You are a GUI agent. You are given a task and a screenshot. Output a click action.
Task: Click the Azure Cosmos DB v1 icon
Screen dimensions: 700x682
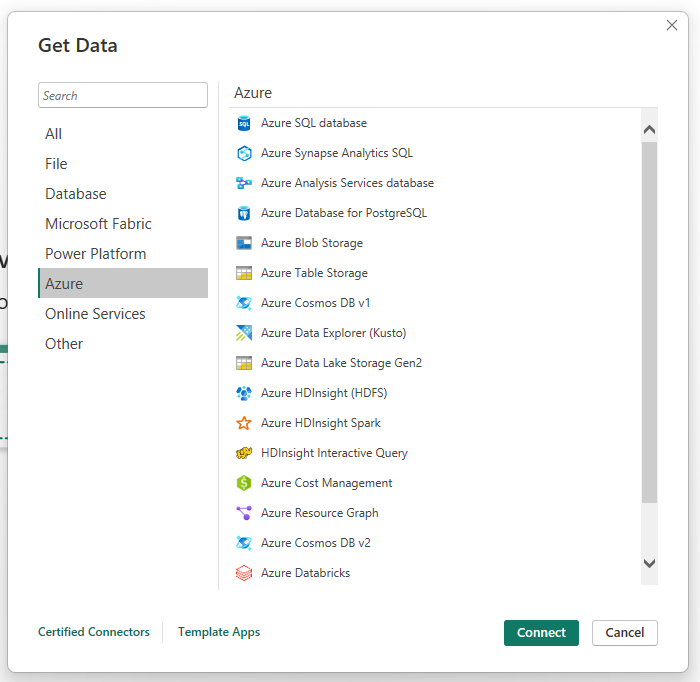pyautogui.click(x=244, y=303)
